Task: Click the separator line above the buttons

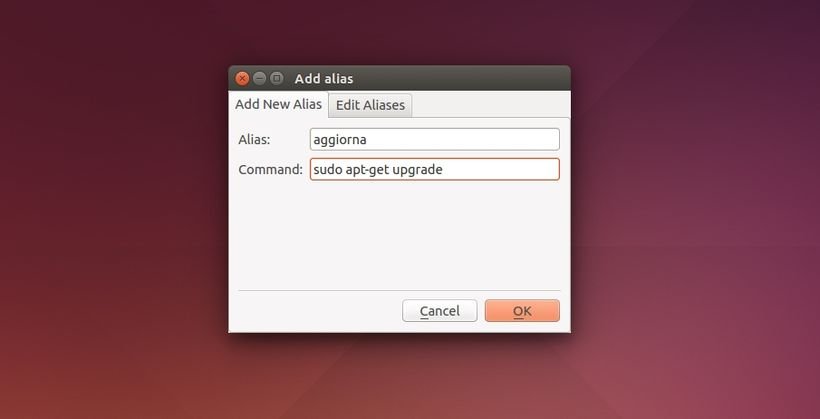Action: pyautogui.click(x=399, y=290)
